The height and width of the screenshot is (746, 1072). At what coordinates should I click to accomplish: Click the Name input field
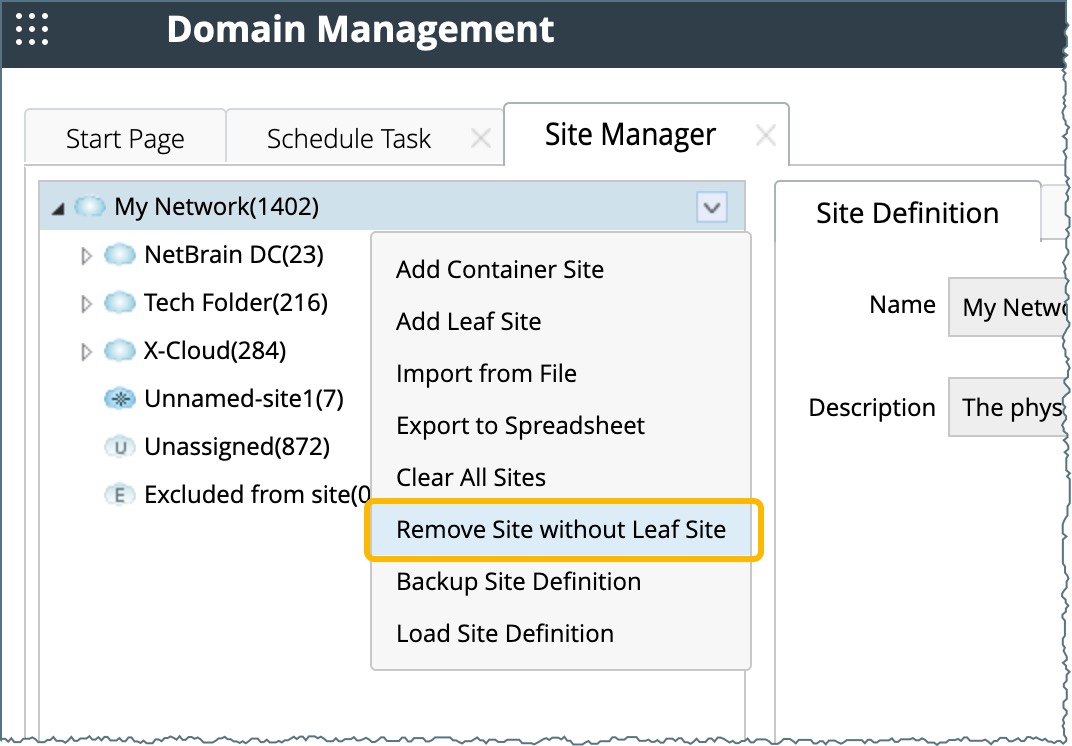coord(1005,307)
